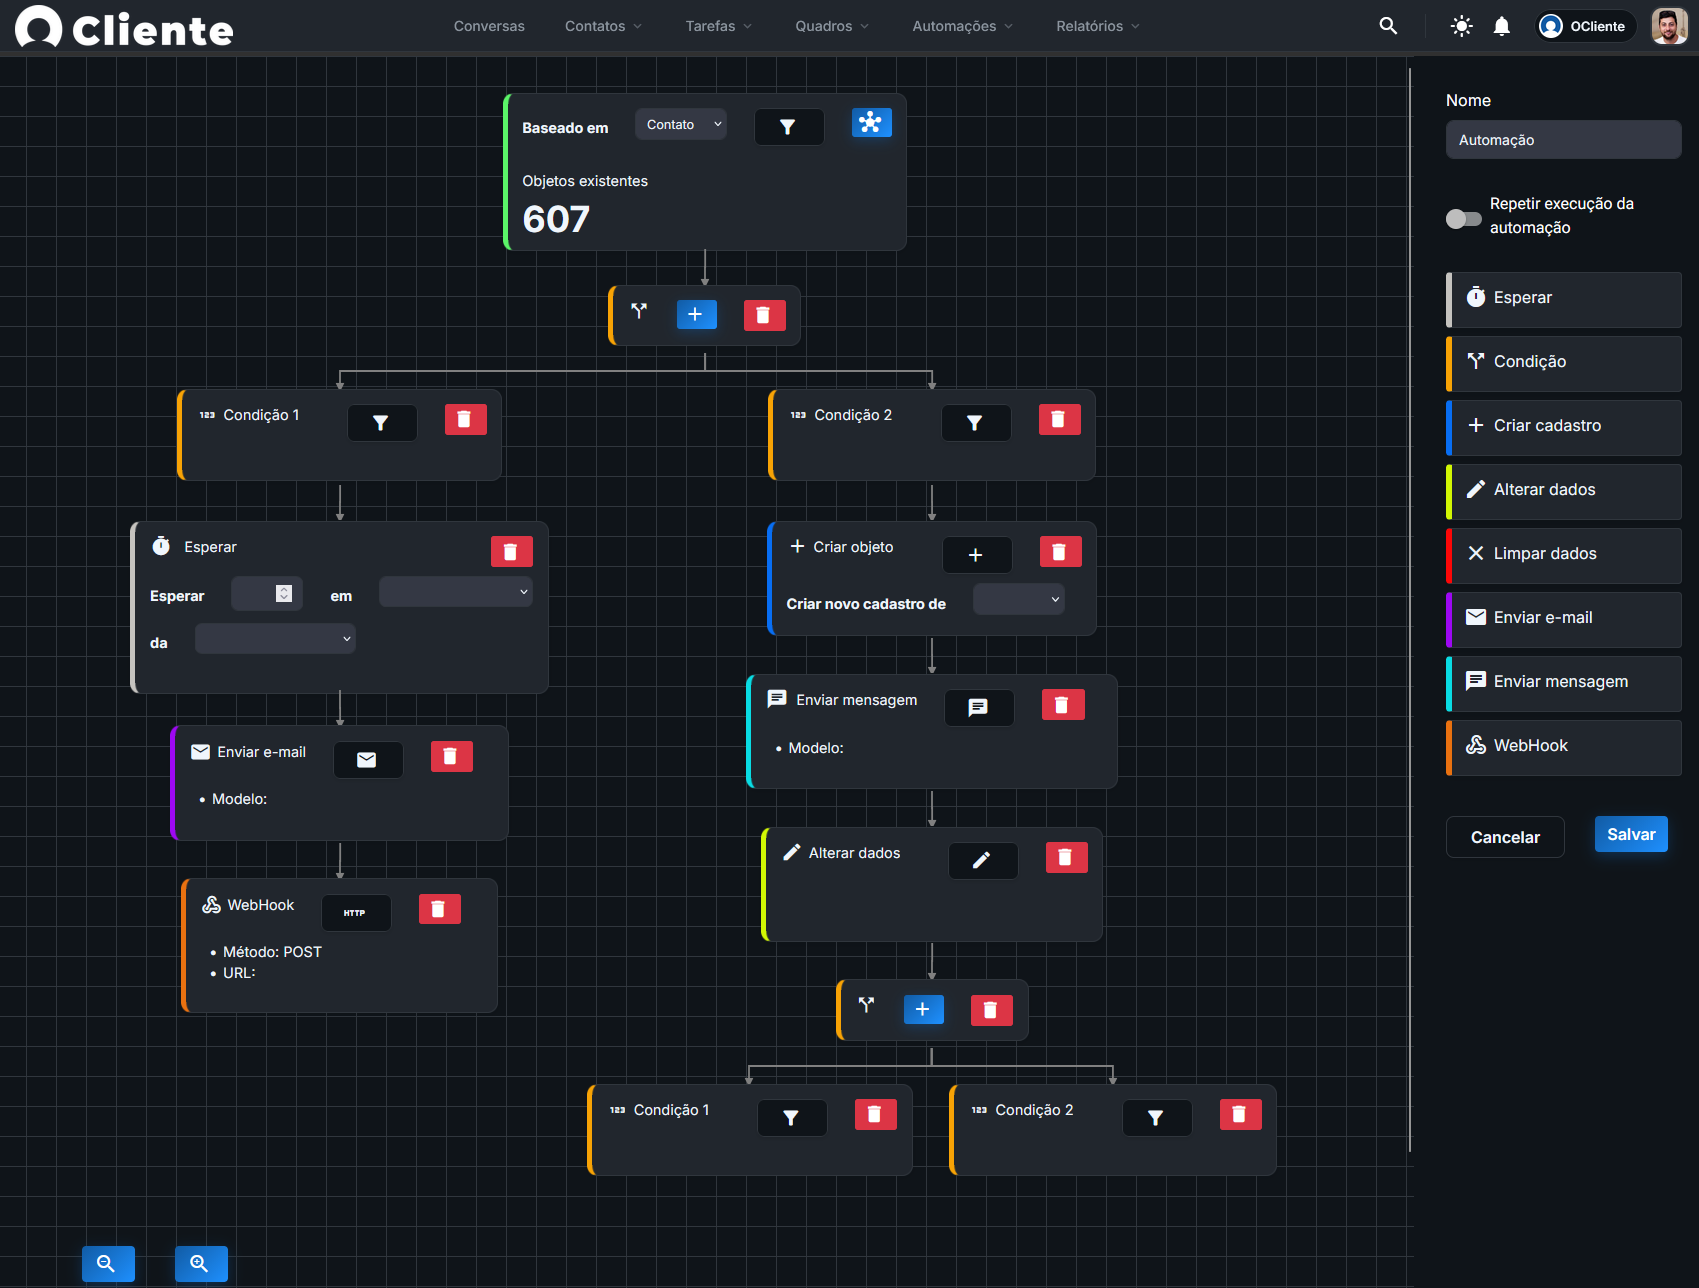Viewport: 1699px width, 1288px height.
Task: Click the Salvar button
Action: (1631, 833)
